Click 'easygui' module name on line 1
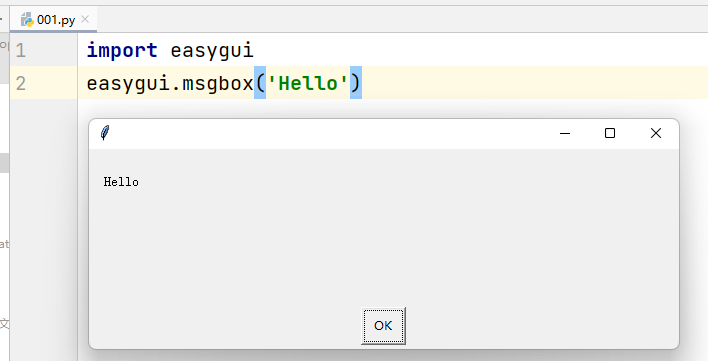The image size is (708, 361). [x=212, y=50]
